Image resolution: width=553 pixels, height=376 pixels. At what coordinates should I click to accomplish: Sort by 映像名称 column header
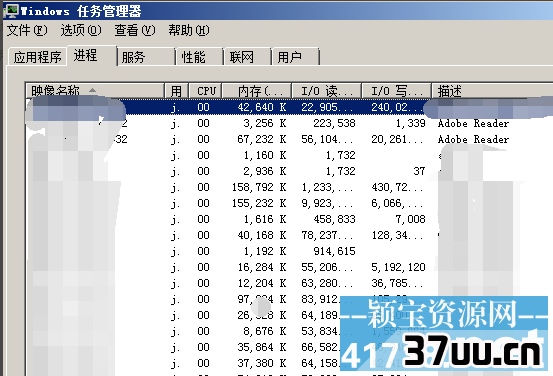click(x=95, y=91)
